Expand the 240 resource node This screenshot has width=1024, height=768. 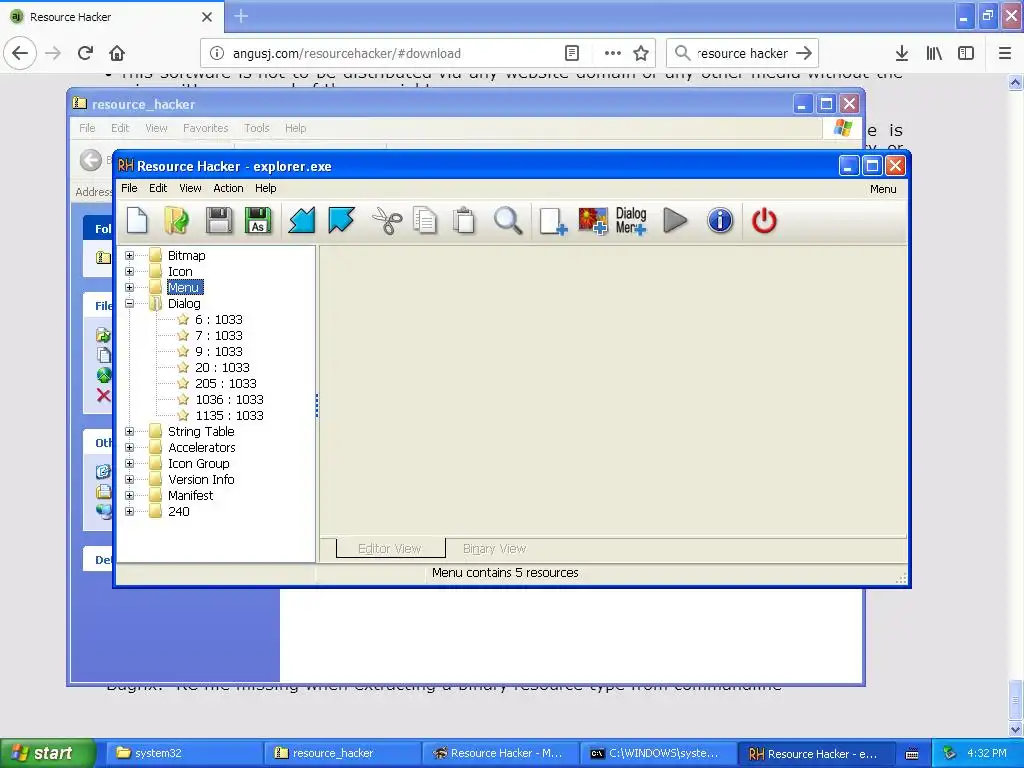tap(129, 511)
